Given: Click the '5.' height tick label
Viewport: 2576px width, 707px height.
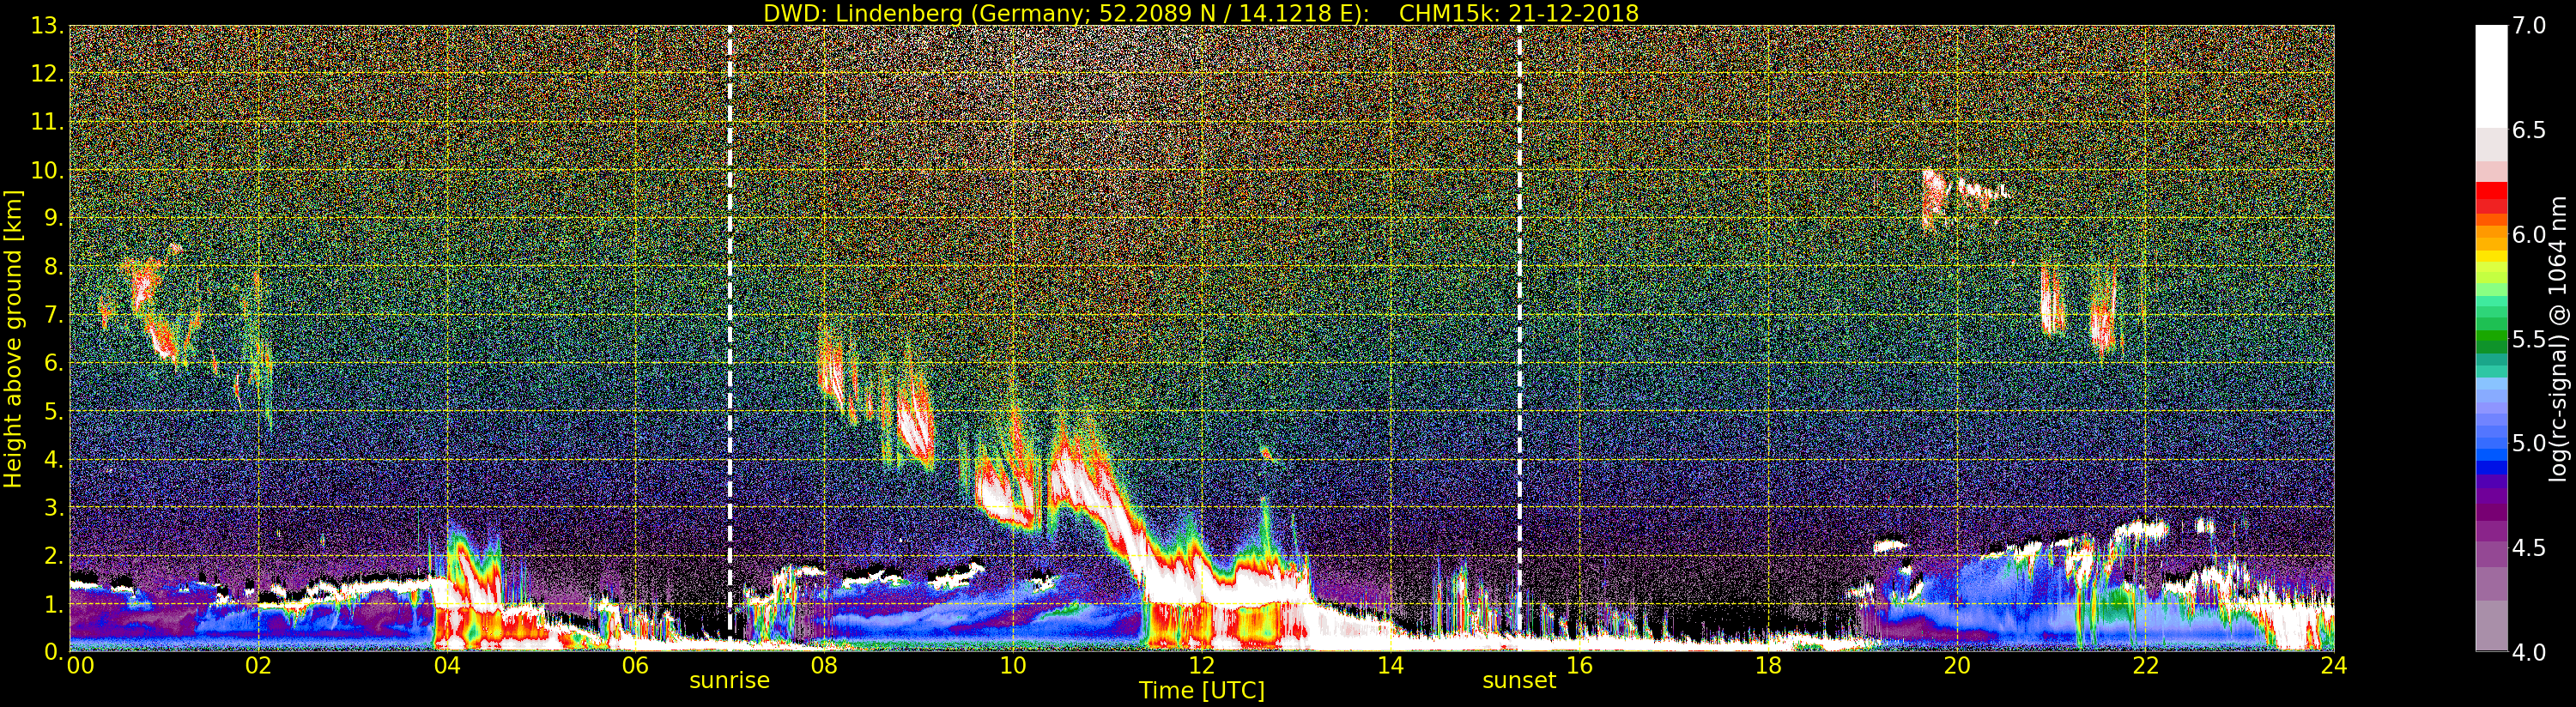Looking at the screenshot, I should click(53, 411).
